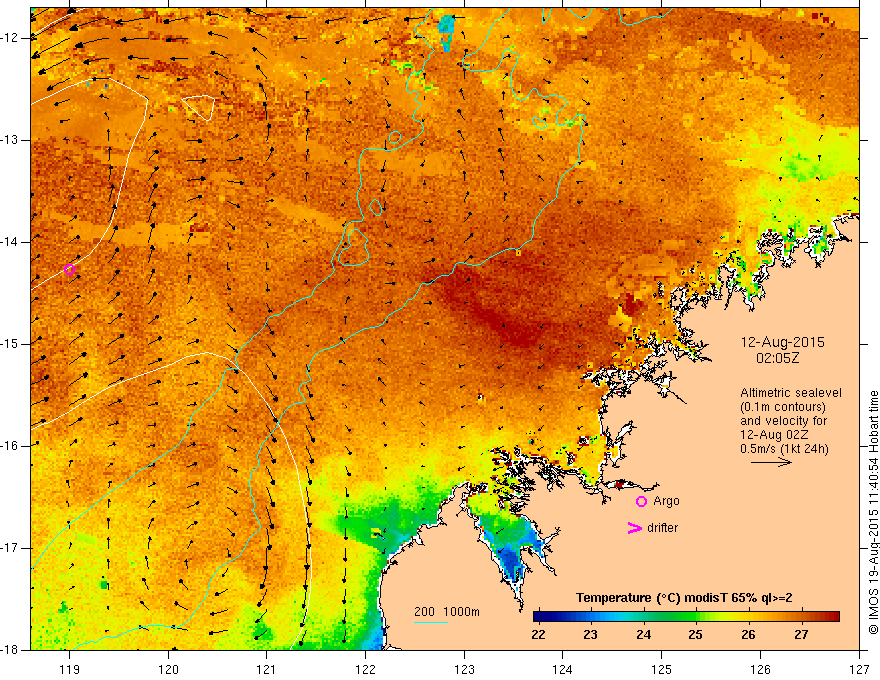Click the Argo legend circle symbol
This screenshot has height=680, width=880.
641,502
